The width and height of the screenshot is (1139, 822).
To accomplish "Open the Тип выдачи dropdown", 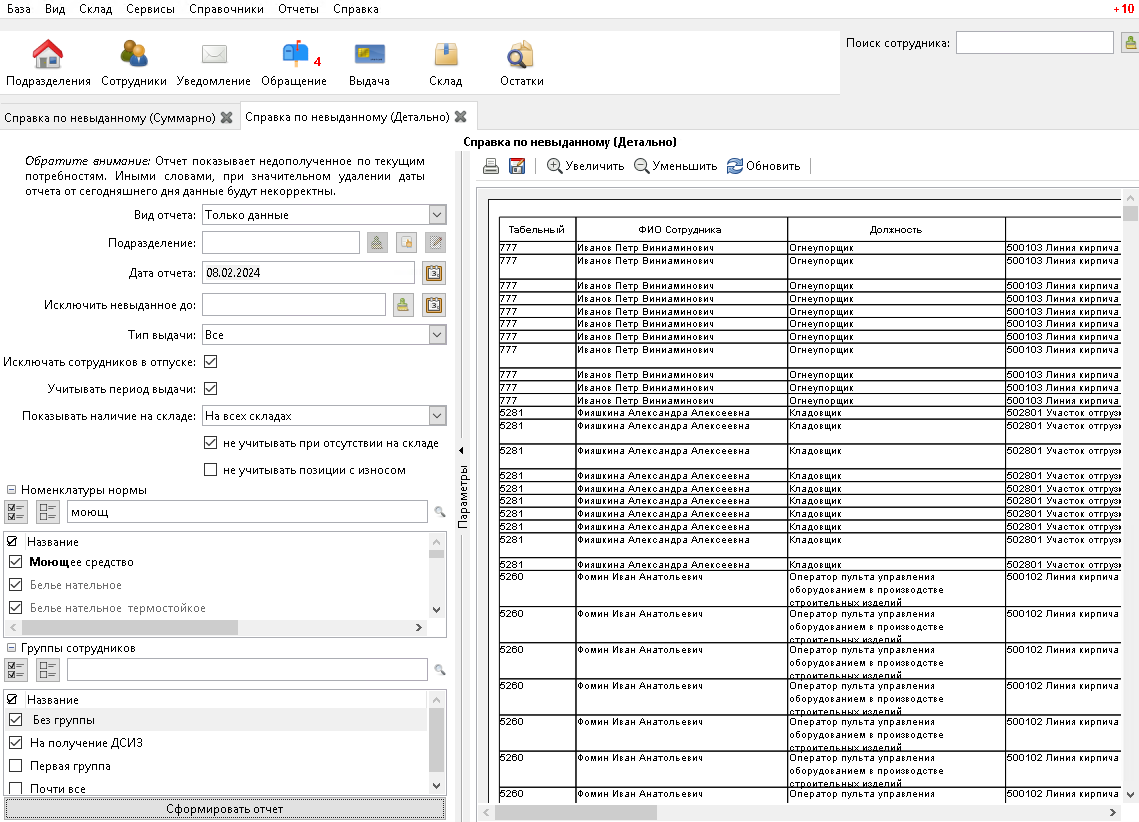I will click(437, 335).
